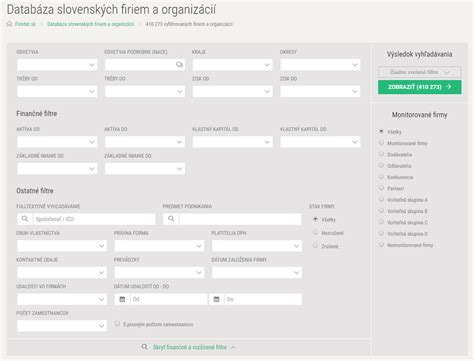This screenshot has height=361, width=474.
Task: Open the Zisk do dropdown
Action: (x=320, y=91)
